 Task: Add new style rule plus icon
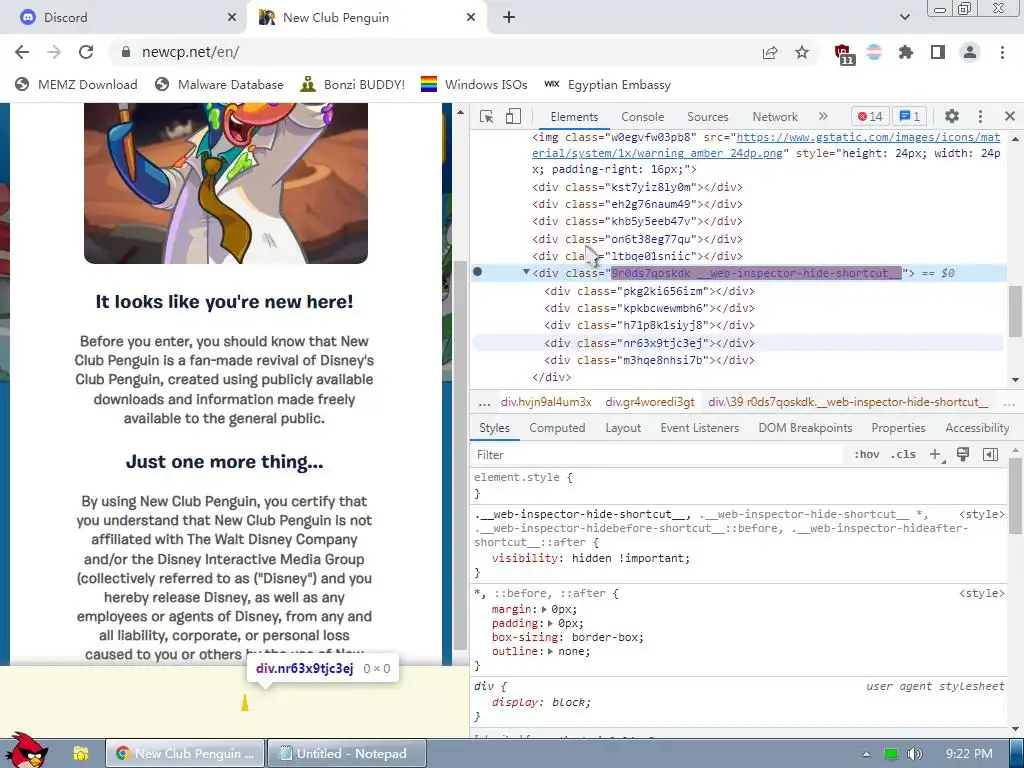pyautogui.click(x=935, y=455)
